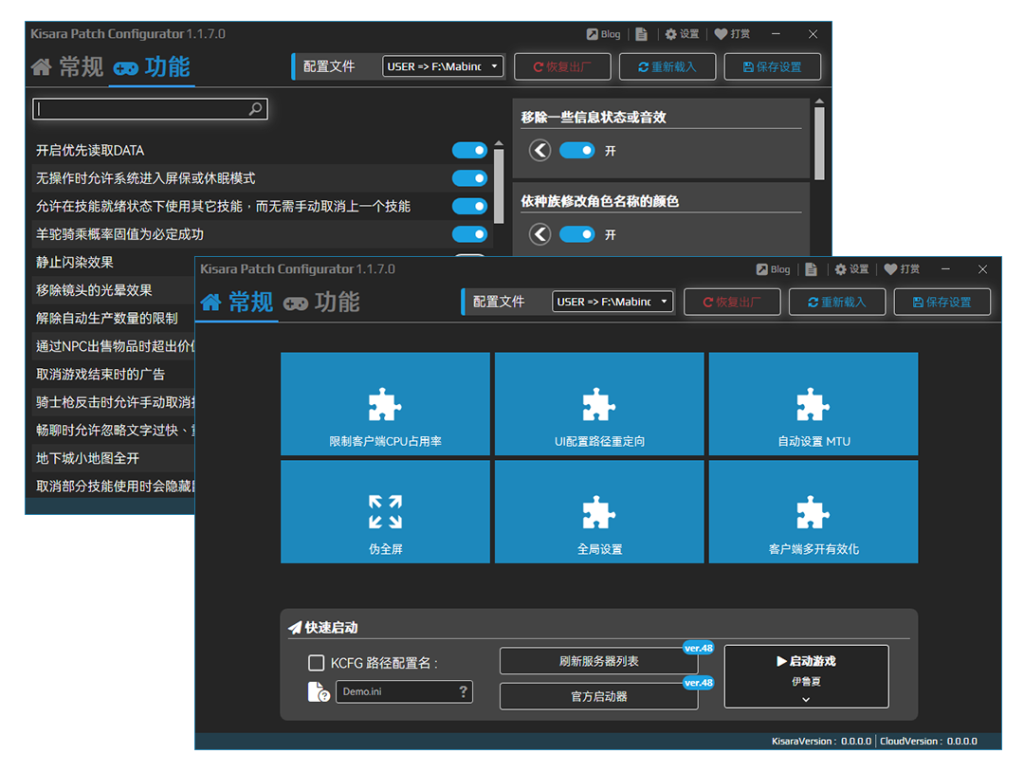Image resolution: width=1024 pixels, height=772 pixels.
Task: Open the UI配置路径重定向 puzzle tile
Action: pyautogui.click(x=599, y=404)
